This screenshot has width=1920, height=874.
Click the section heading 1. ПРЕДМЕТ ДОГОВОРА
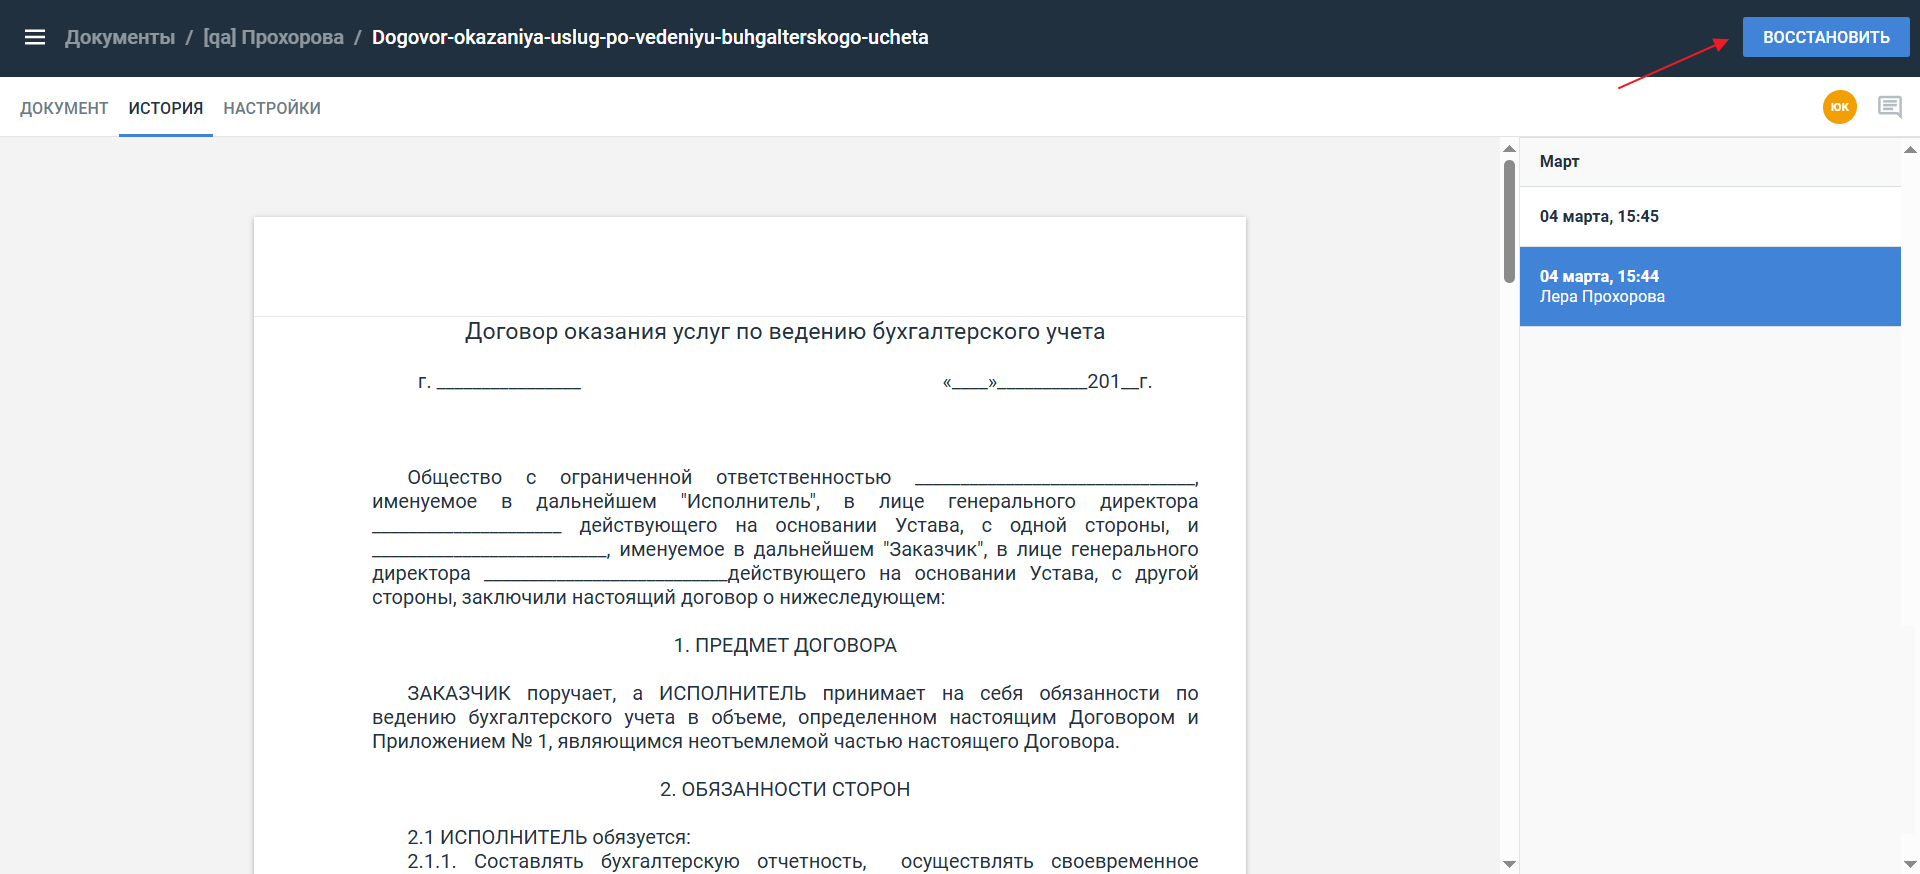pos(785,646)
